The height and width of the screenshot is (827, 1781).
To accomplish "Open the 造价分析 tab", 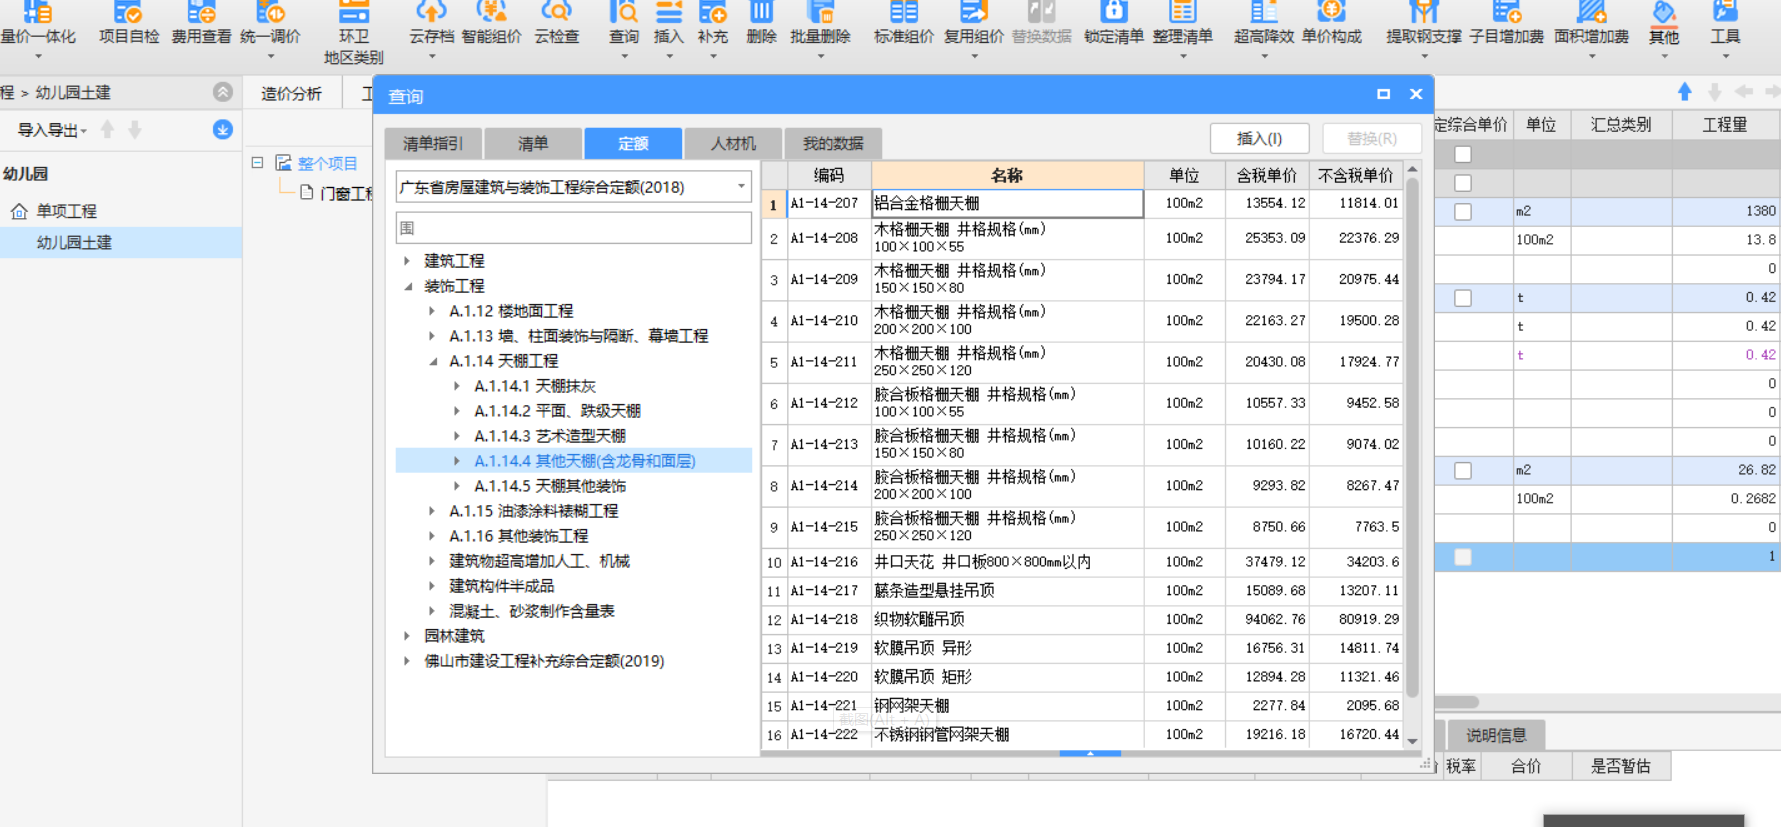I will coord(291,94).
